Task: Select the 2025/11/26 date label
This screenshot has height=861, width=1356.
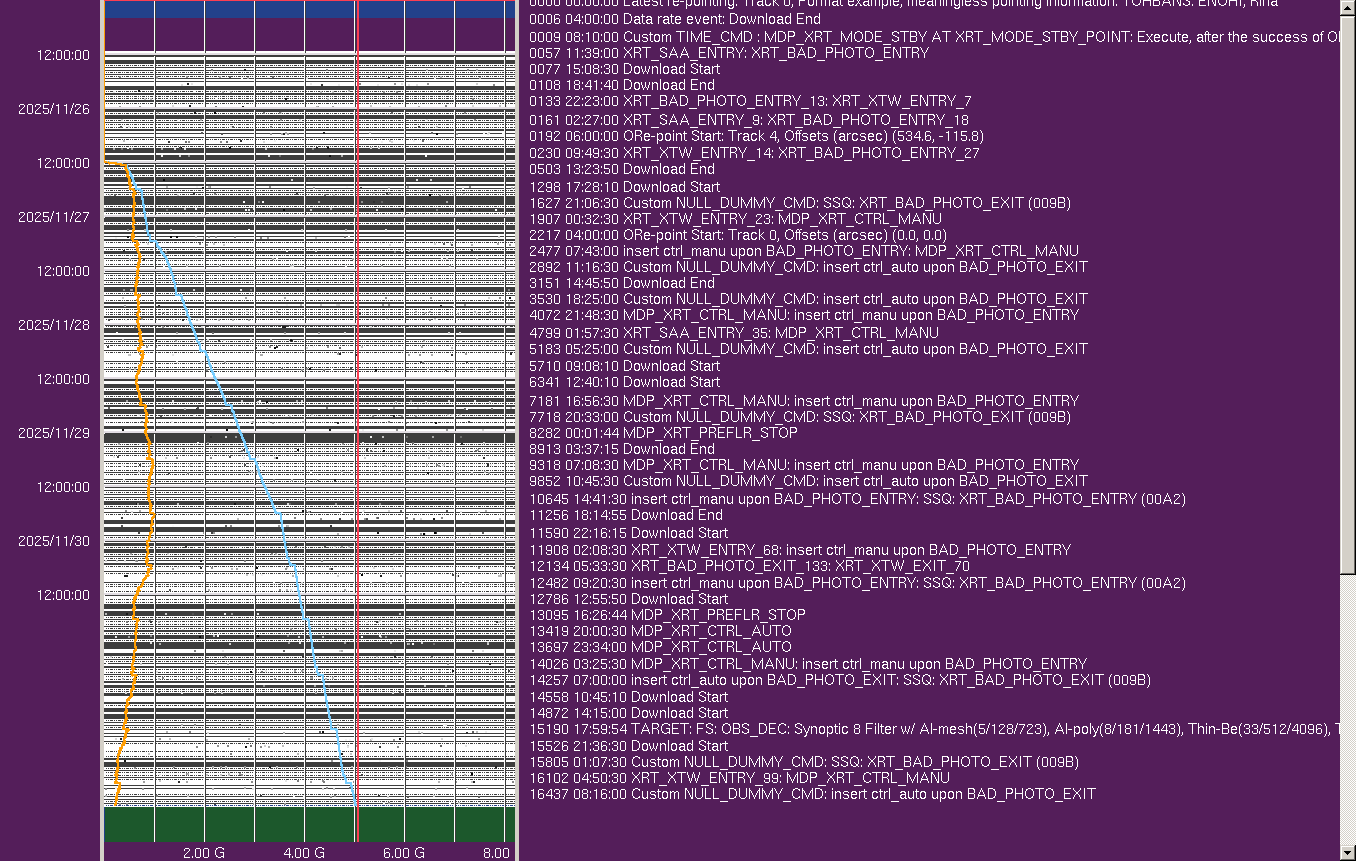Action: coord(54,109)
